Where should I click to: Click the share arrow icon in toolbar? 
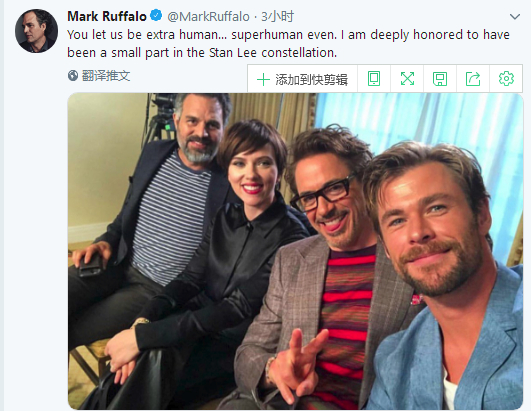click(x=473, y=79)
